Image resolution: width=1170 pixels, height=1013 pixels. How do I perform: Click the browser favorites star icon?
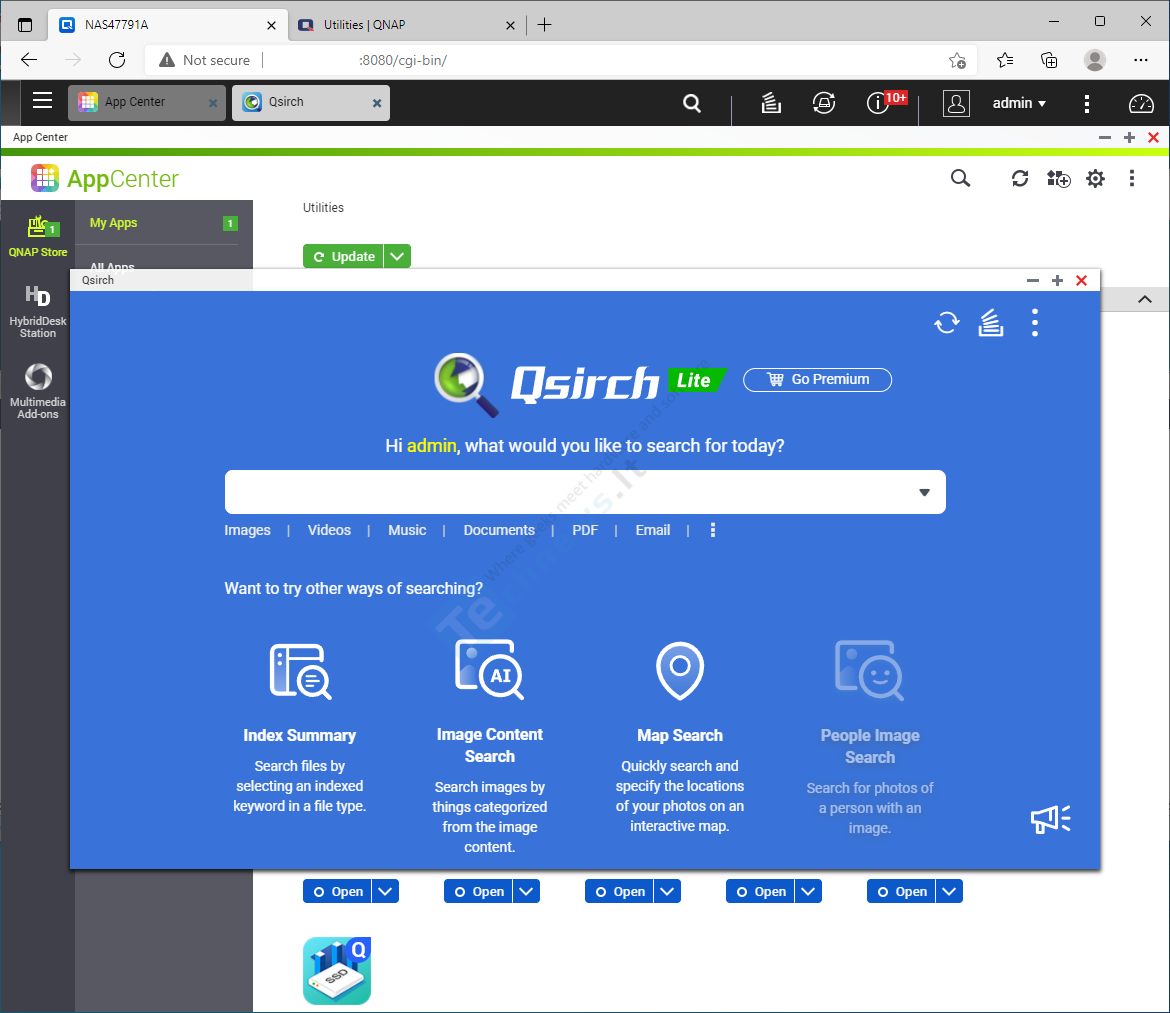coord(1005,60)
